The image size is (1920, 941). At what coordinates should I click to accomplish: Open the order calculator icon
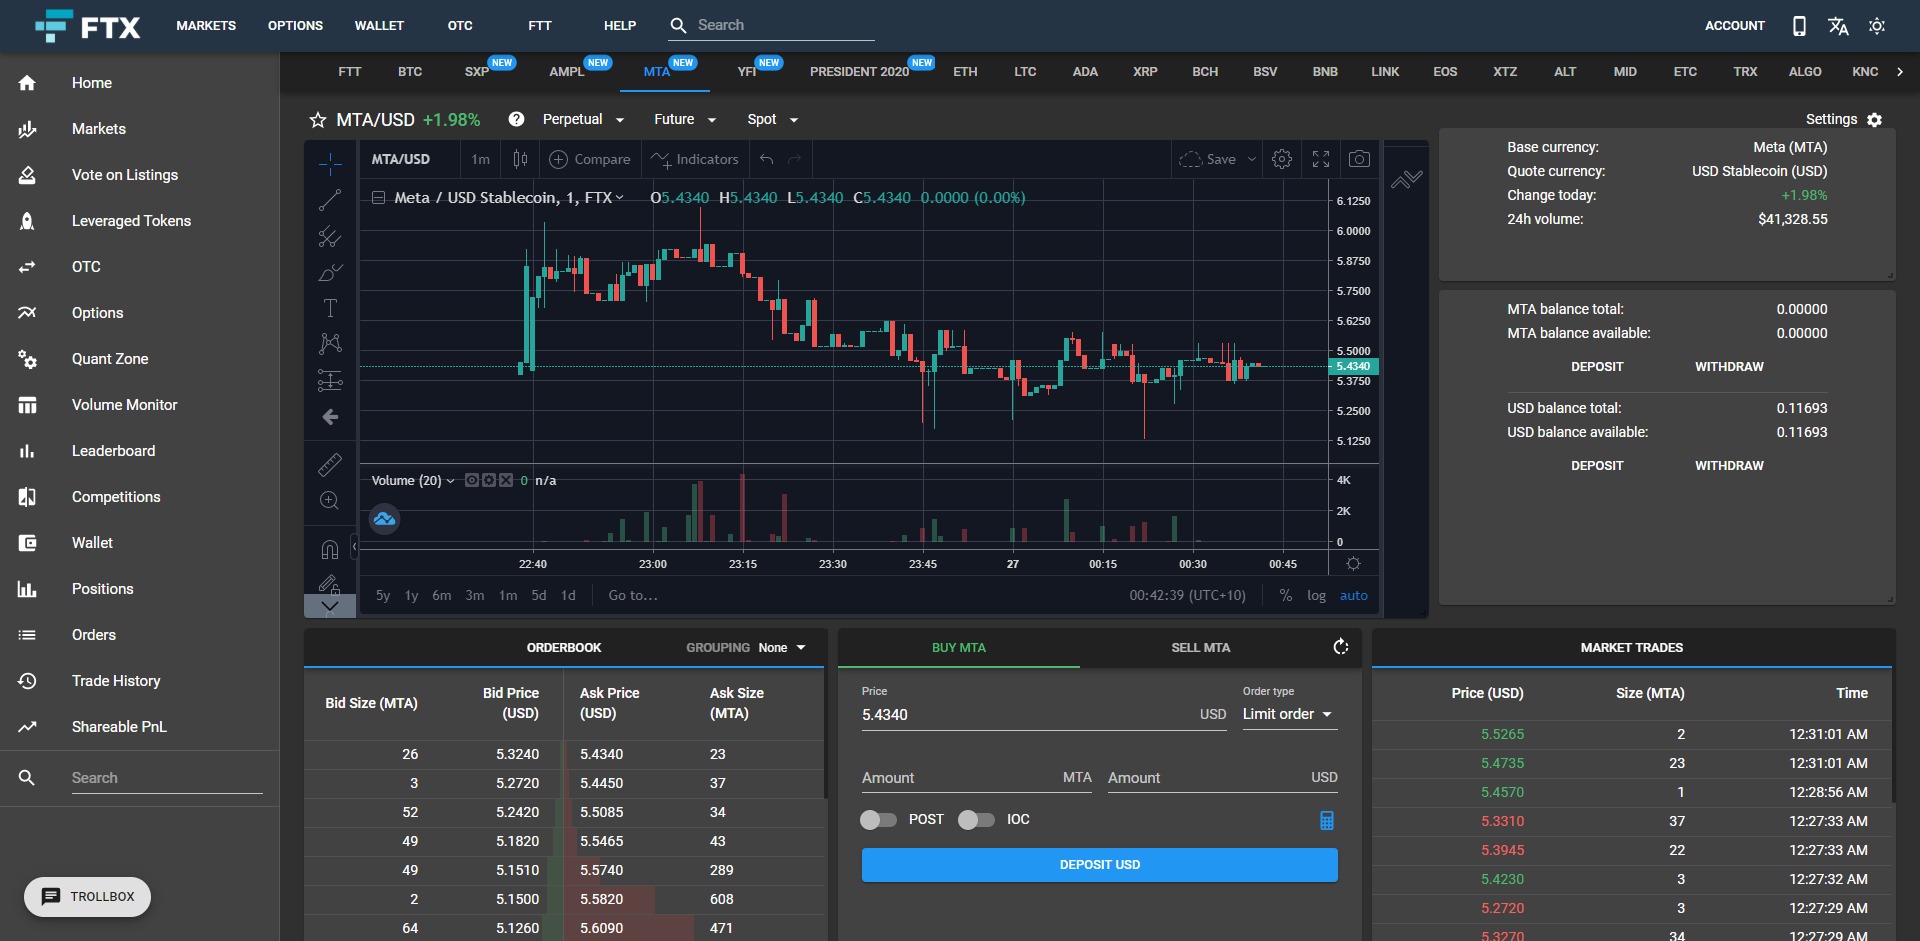1327,820
